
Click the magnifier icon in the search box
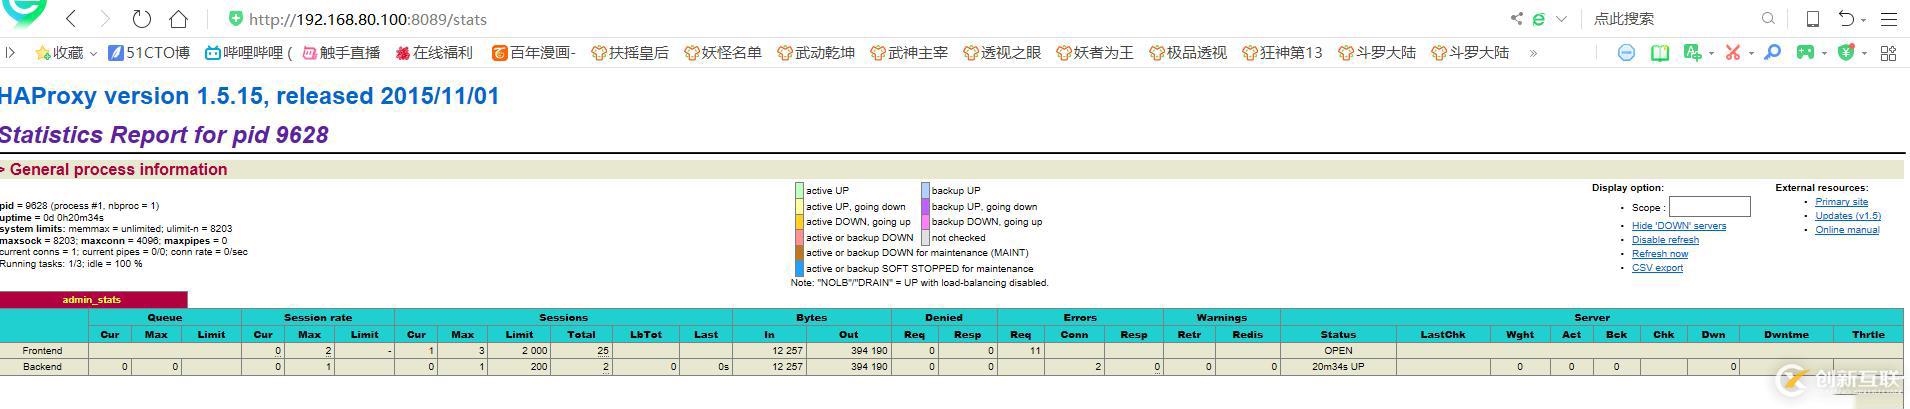[x=1768, y=18]
